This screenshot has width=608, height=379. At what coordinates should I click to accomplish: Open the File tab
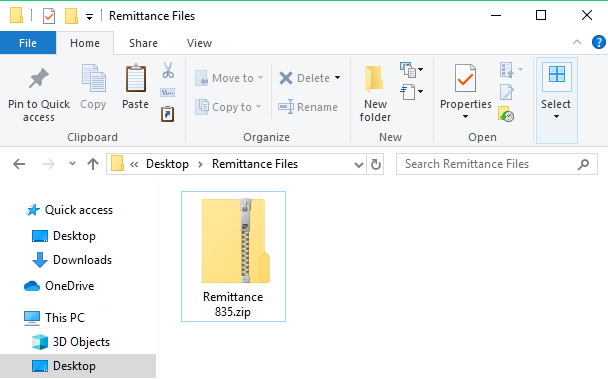pos(28,43)
